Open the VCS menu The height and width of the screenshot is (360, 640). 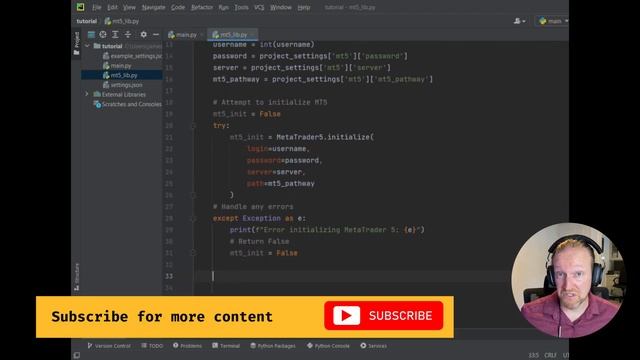[259, 7]
